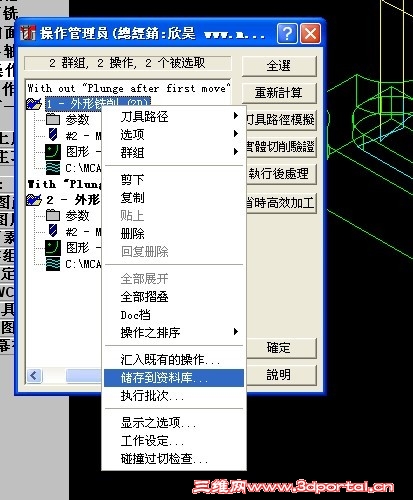This screenshot has height=500, width=413.
Task: Click the 2 群組, 2 操作 status text
Action: [x=127, y=63]
